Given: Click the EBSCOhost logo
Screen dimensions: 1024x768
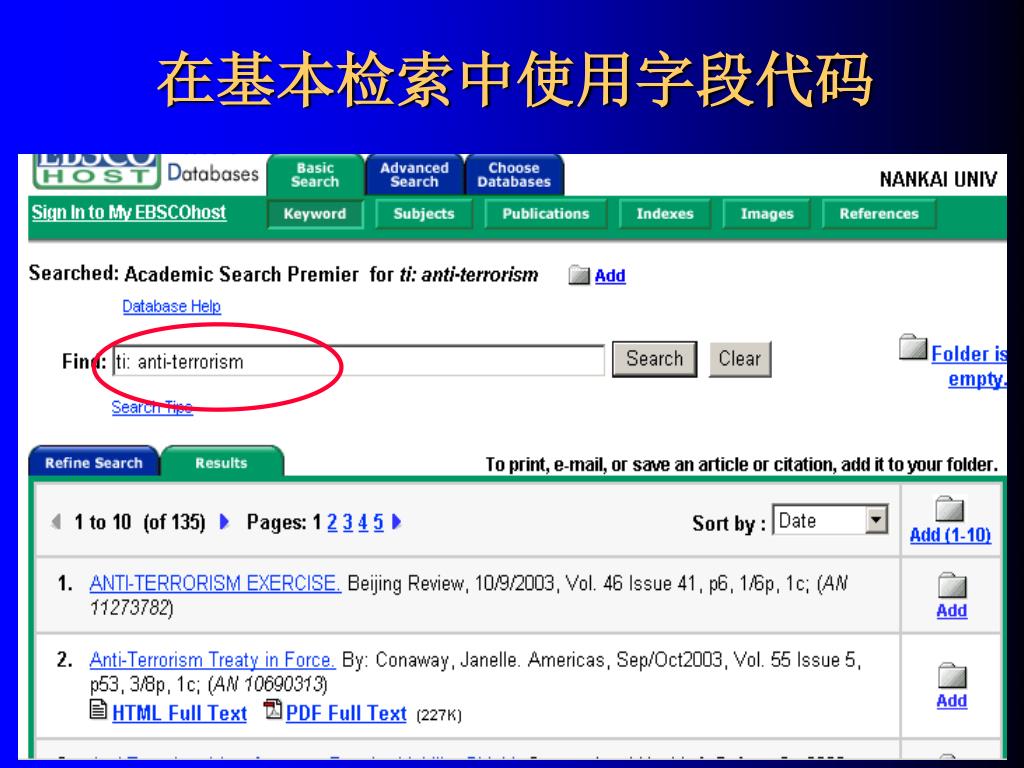Looking at the screenshot, I should coord(96,170).
